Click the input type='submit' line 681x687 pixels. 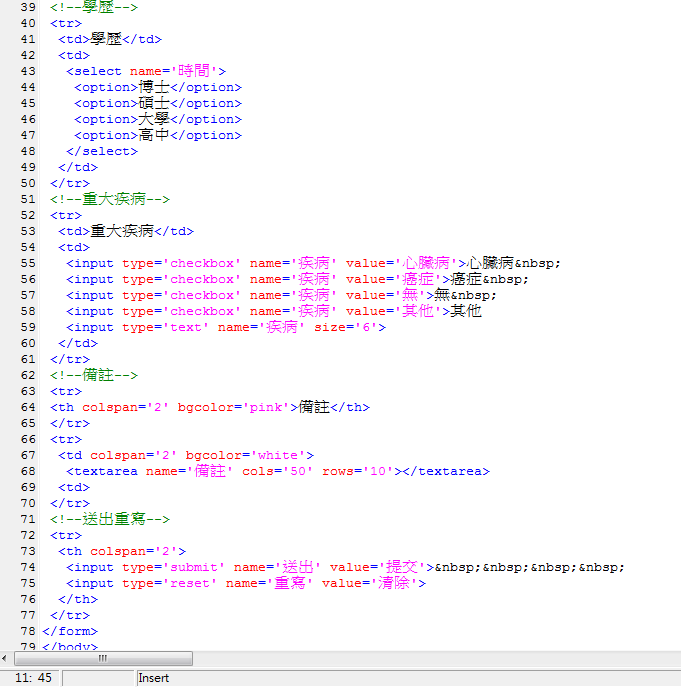(345, 567)
